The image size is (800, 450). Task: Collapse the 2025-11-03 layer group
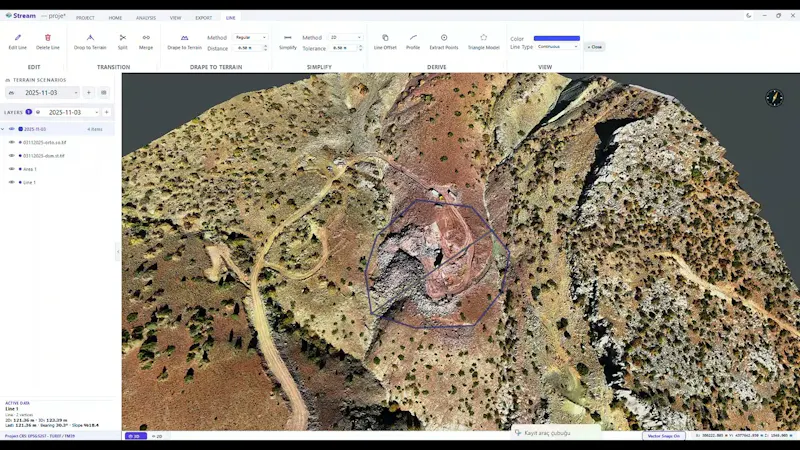[x=3, y=129]
